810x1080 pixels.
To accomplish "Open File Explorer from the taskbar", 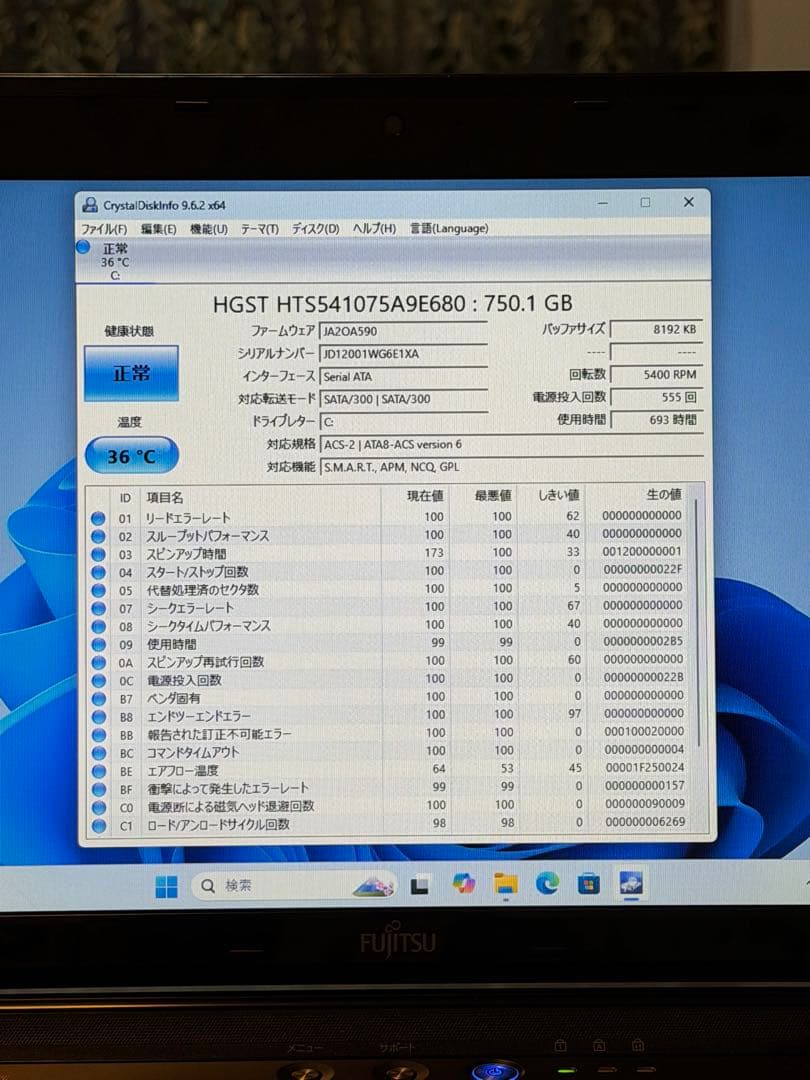I will coord(506,884).
